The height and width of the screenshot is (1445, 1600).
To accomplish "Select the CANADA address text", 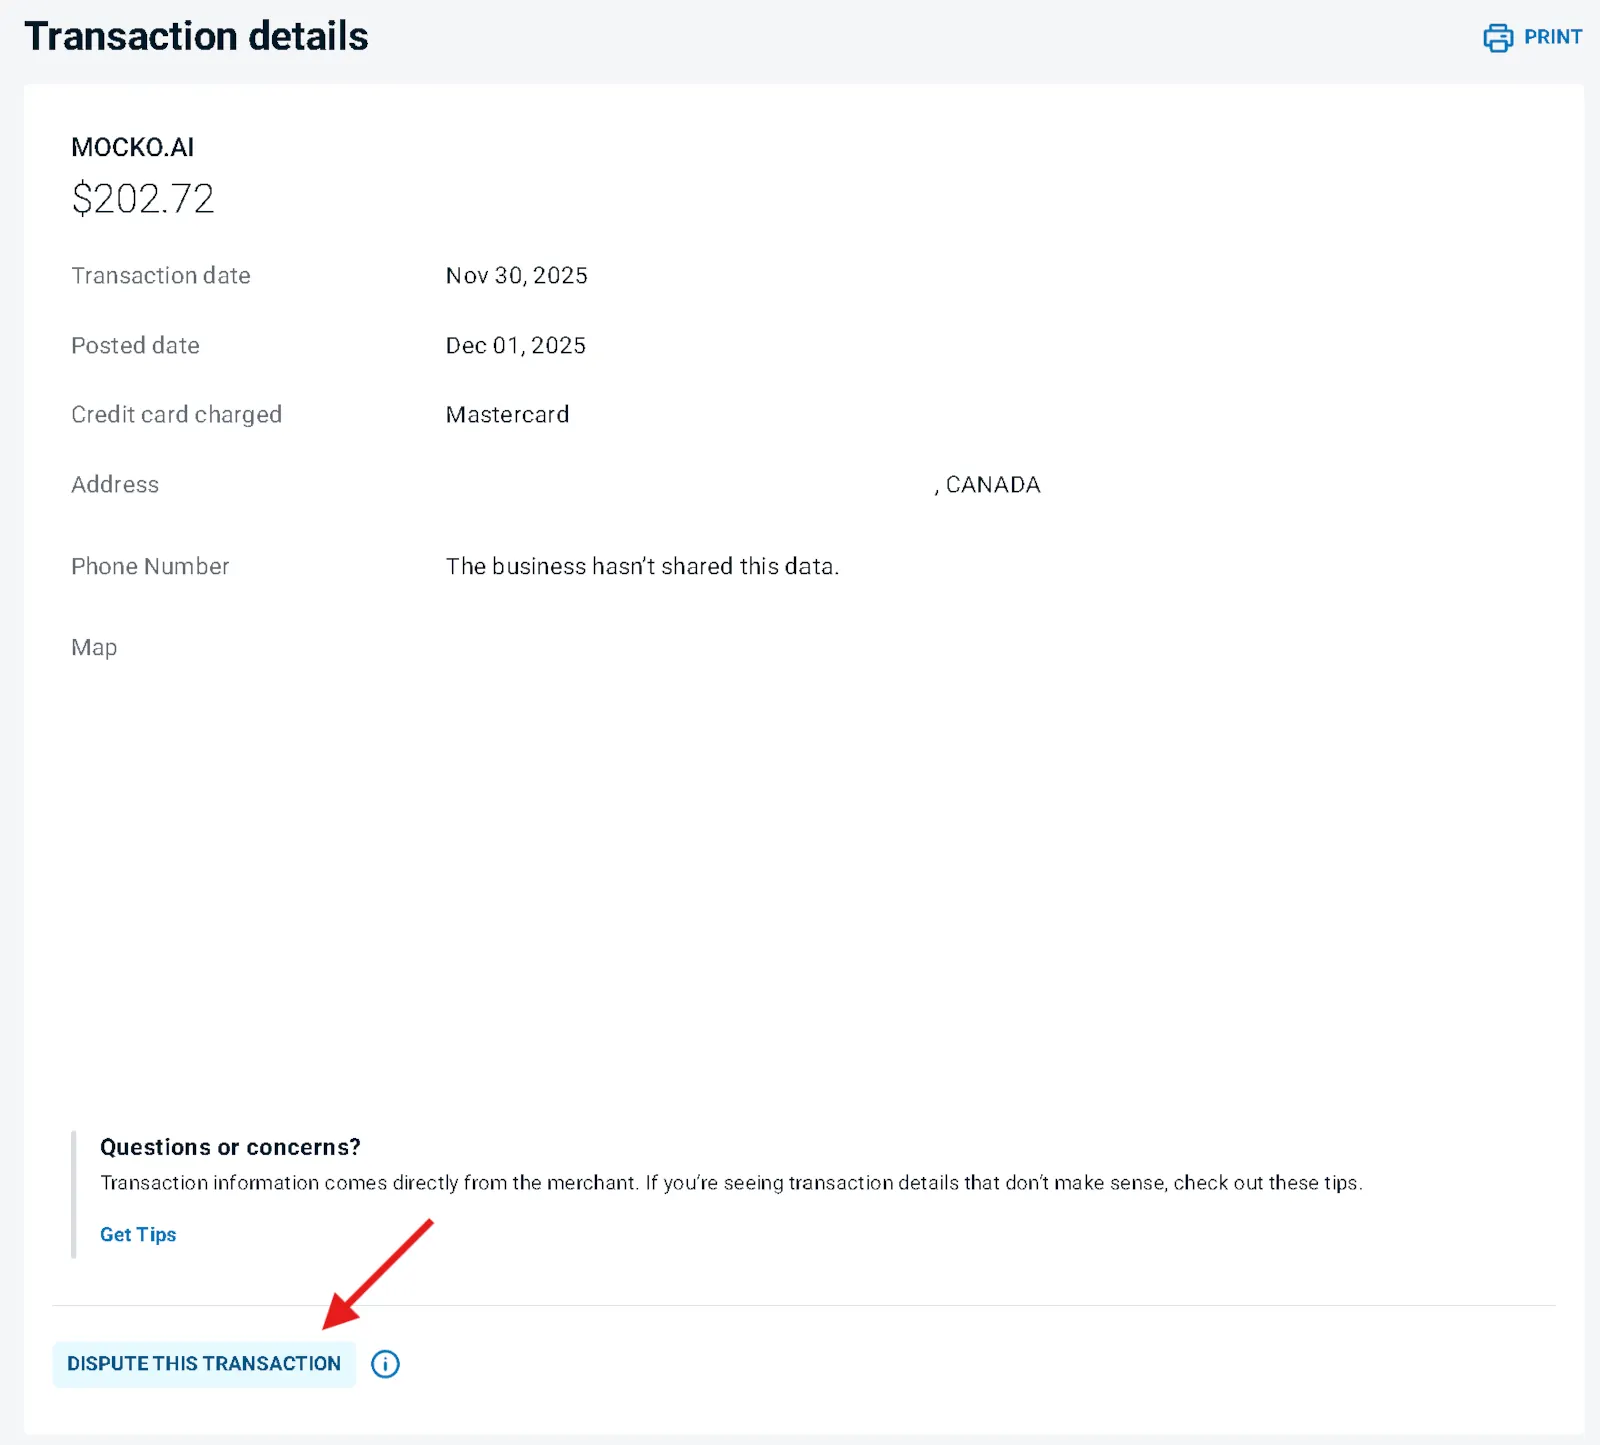I will (x=988, y=485).
